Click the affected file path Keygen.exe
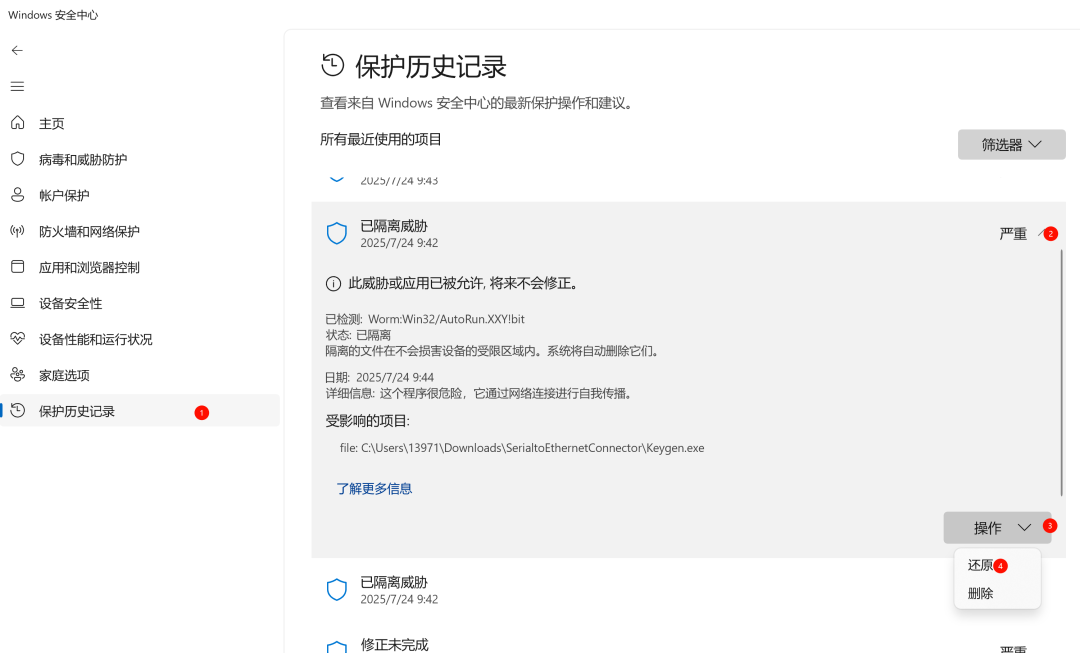 (521, 448)
